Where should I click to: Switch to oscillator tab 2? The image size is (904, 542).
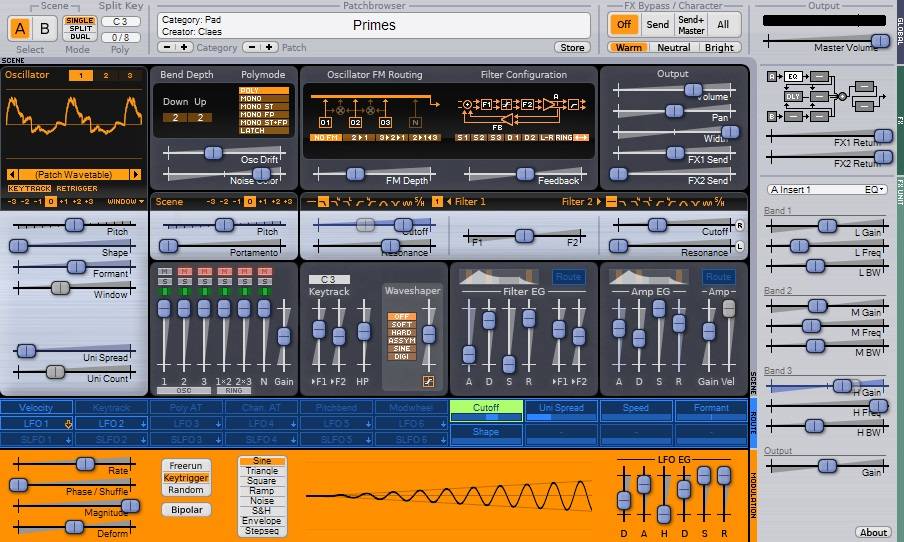(x=104, y=75)
